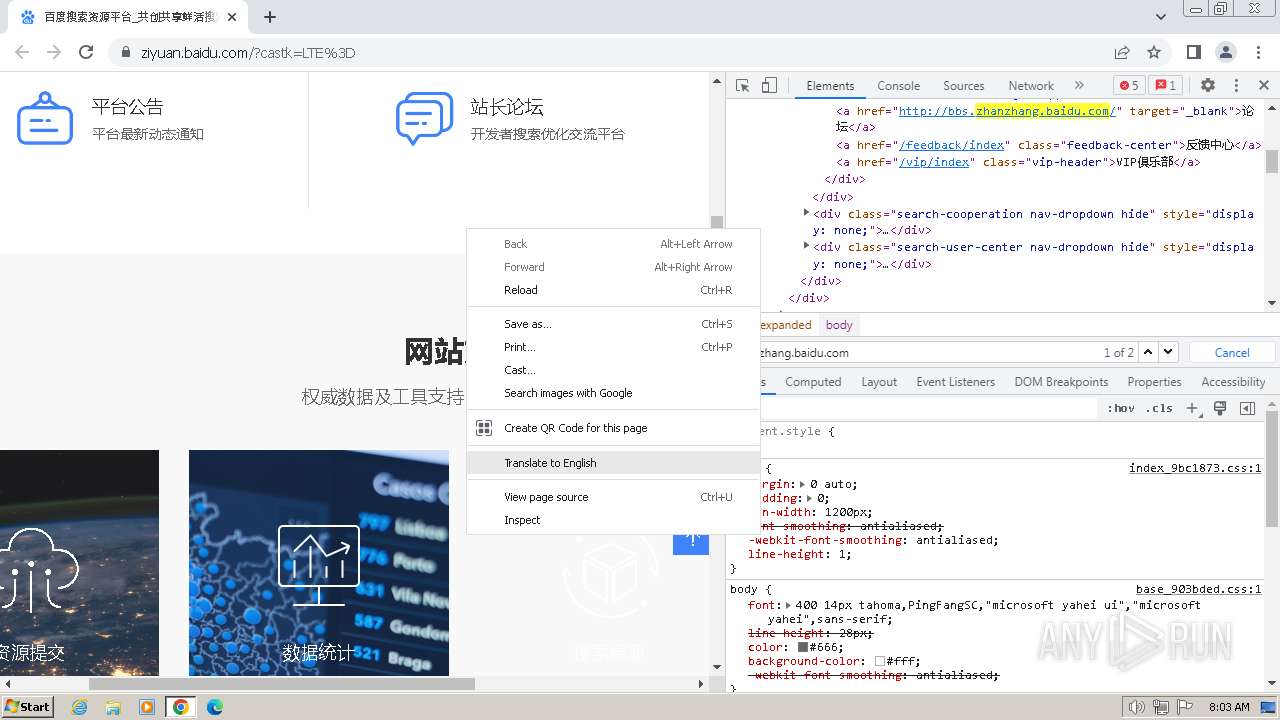Share this page using address bar icon
Image resolution: width=1280 pixels, height=720 pixels.
pyautogui.click(x=1122, y=52)
